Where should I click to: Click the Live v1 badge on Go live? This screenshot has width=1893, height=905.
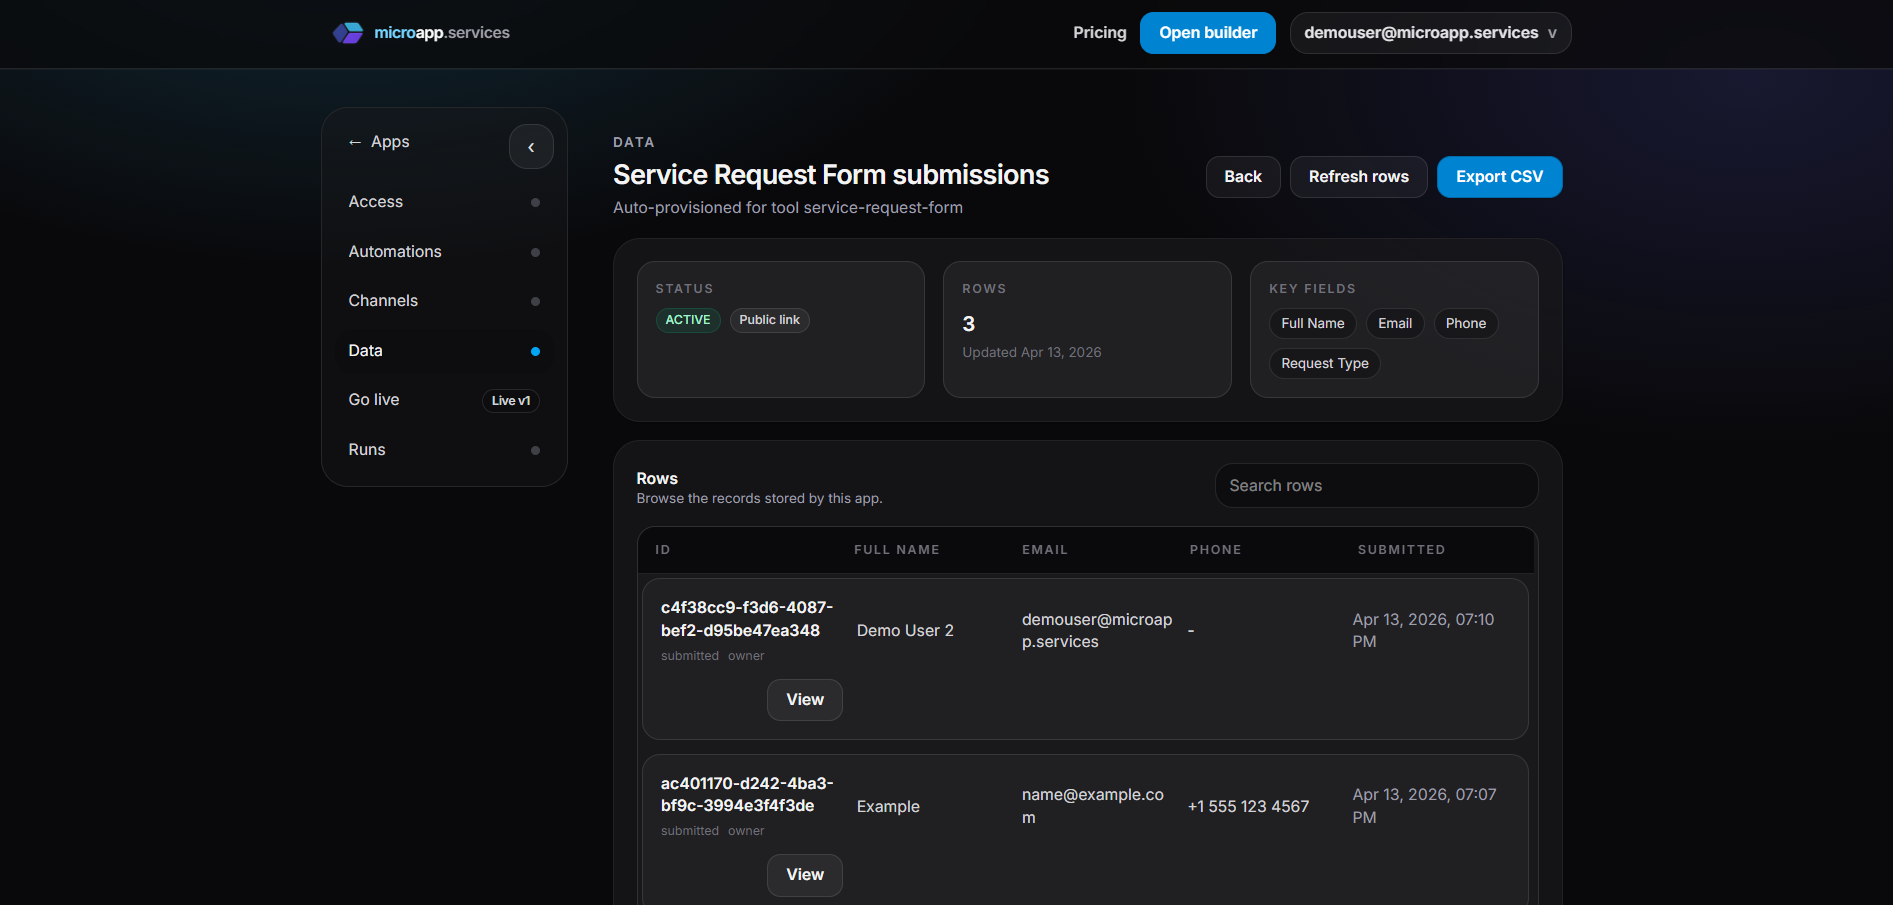coord(510,400)
